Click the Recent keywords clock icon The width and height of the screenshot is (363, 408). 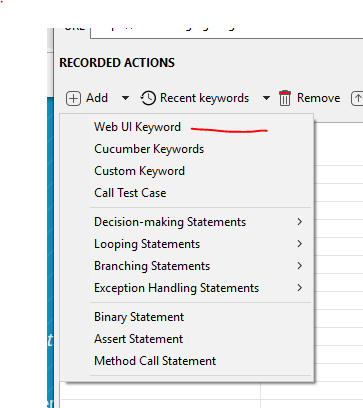[148, 98]
